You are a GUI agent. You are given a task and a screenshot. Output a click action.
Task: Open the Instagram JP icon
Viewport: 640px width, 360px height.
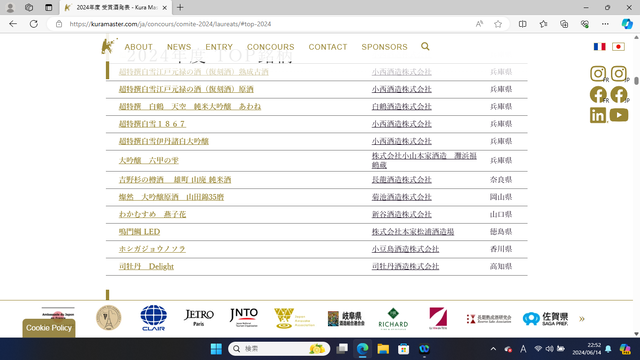click(619, 74)
